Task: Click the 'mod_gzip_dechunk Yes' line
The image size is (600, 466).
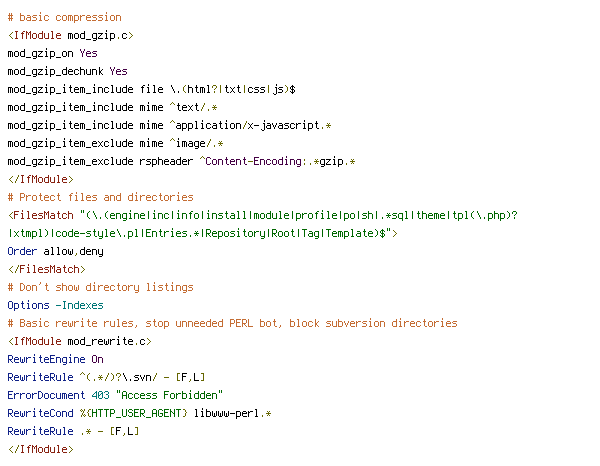Action: point(67,72)
